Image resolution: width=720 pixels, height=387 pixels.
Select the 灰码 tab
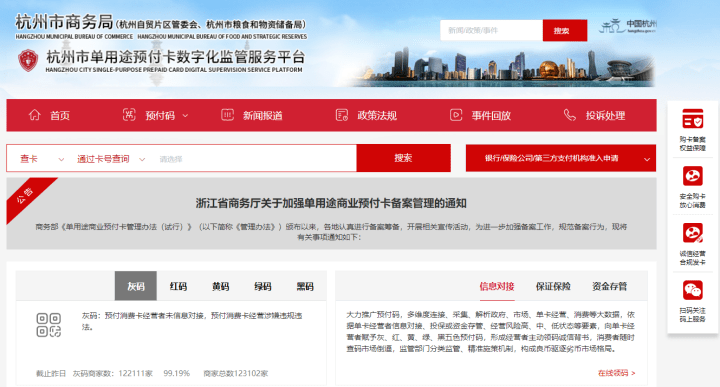click(x=135, y=286)
